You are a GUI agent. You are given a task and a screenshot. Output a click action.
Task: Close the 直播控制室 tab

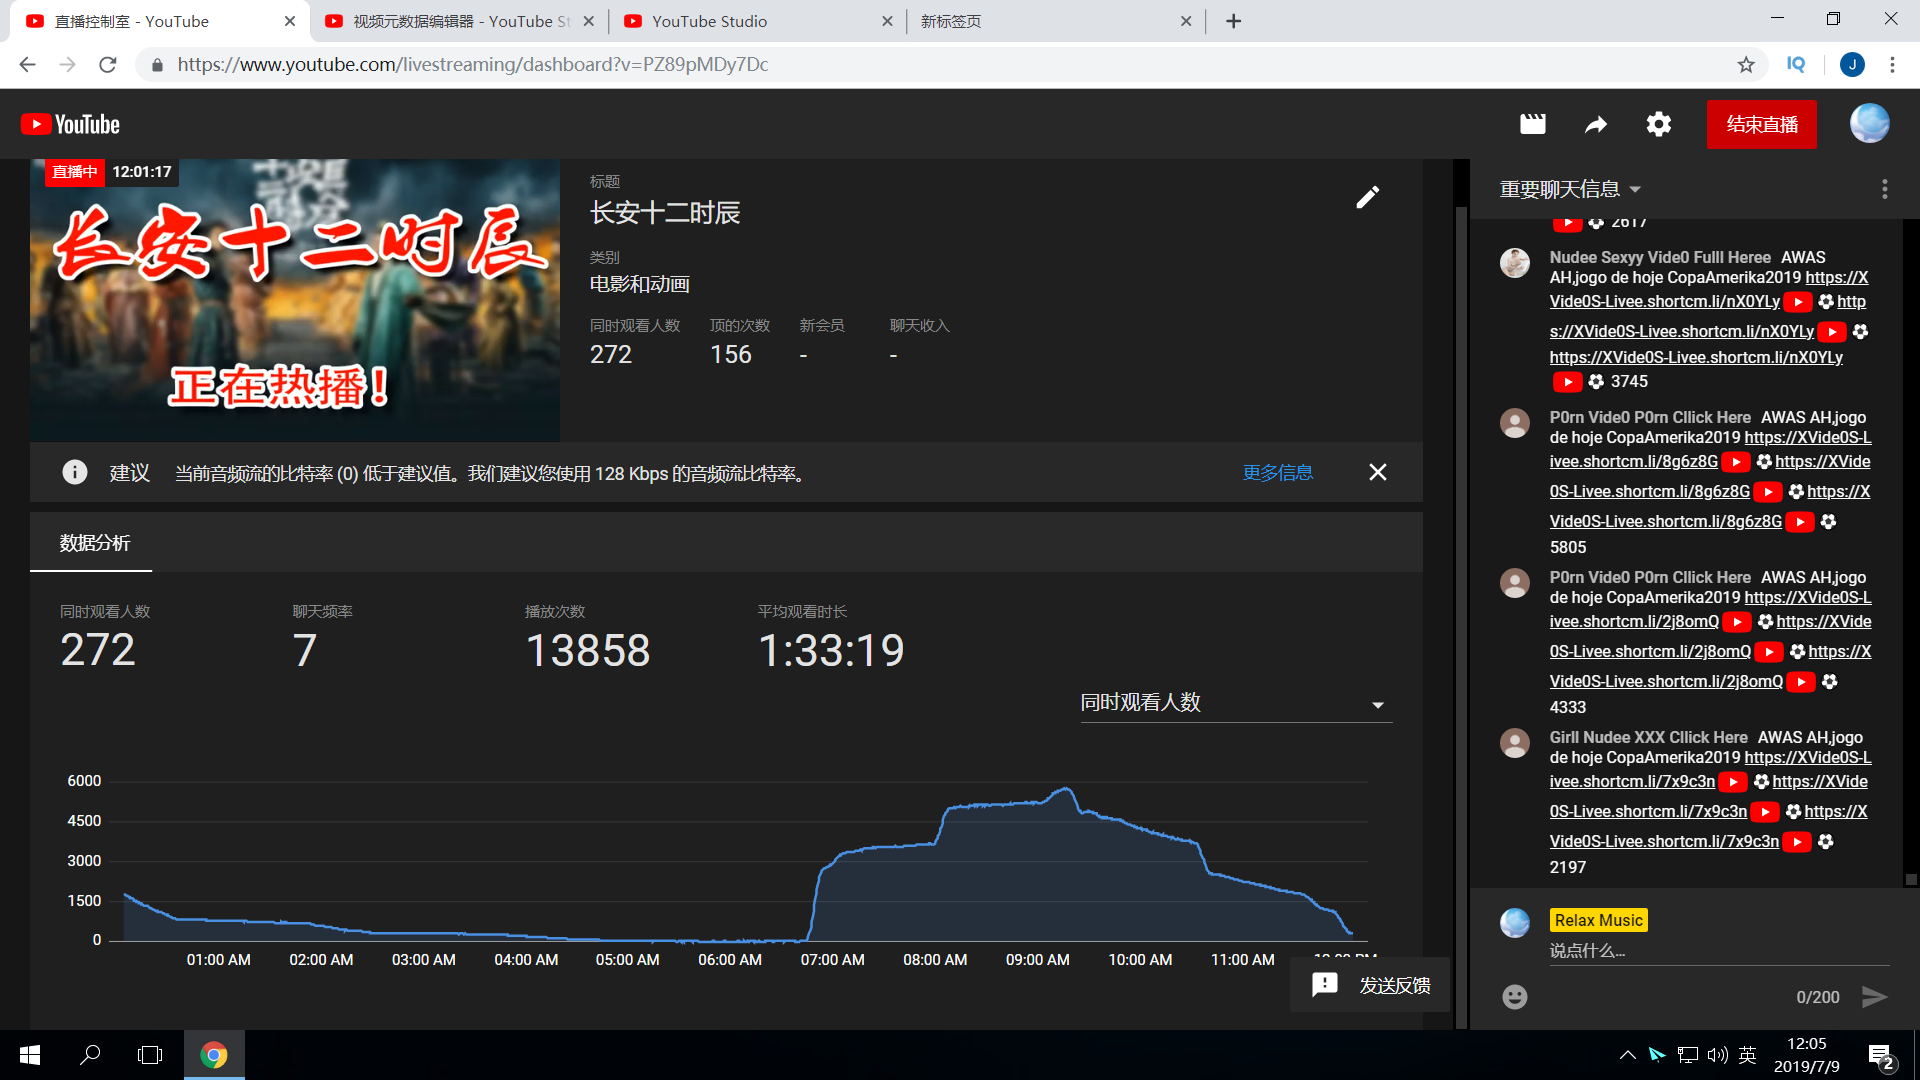(290, 21)
